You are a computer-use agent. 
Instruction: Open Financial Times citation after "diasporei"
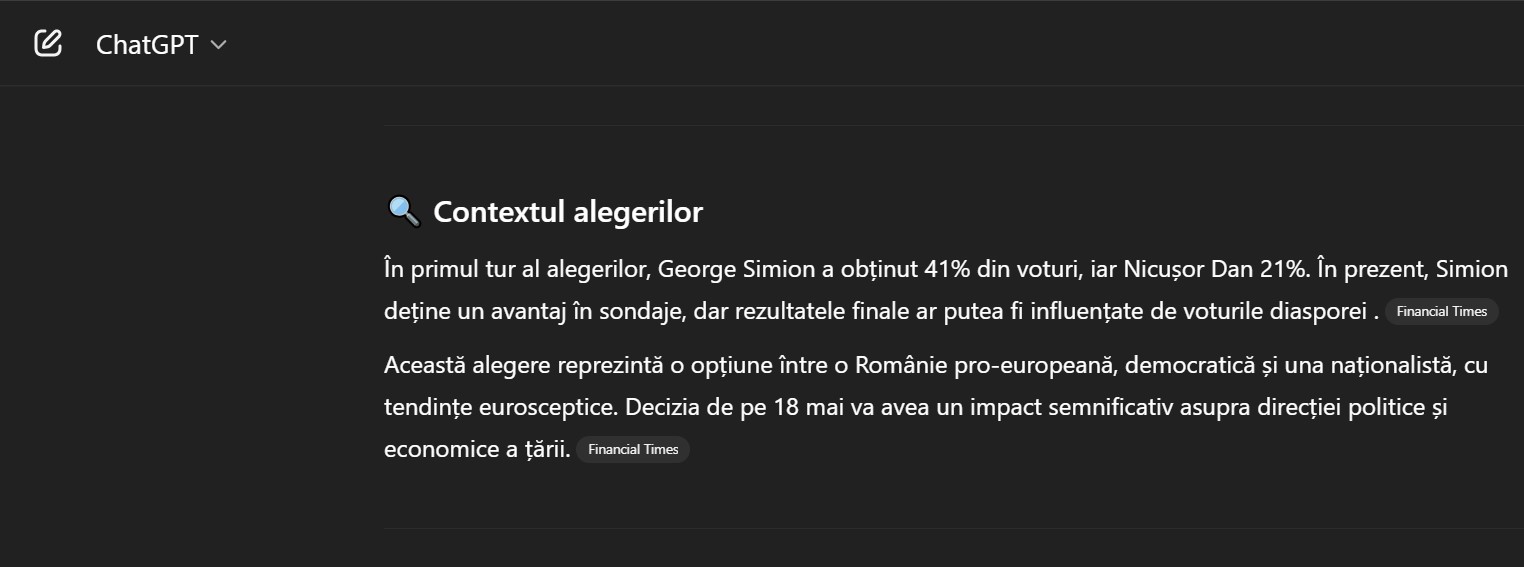1441,311
